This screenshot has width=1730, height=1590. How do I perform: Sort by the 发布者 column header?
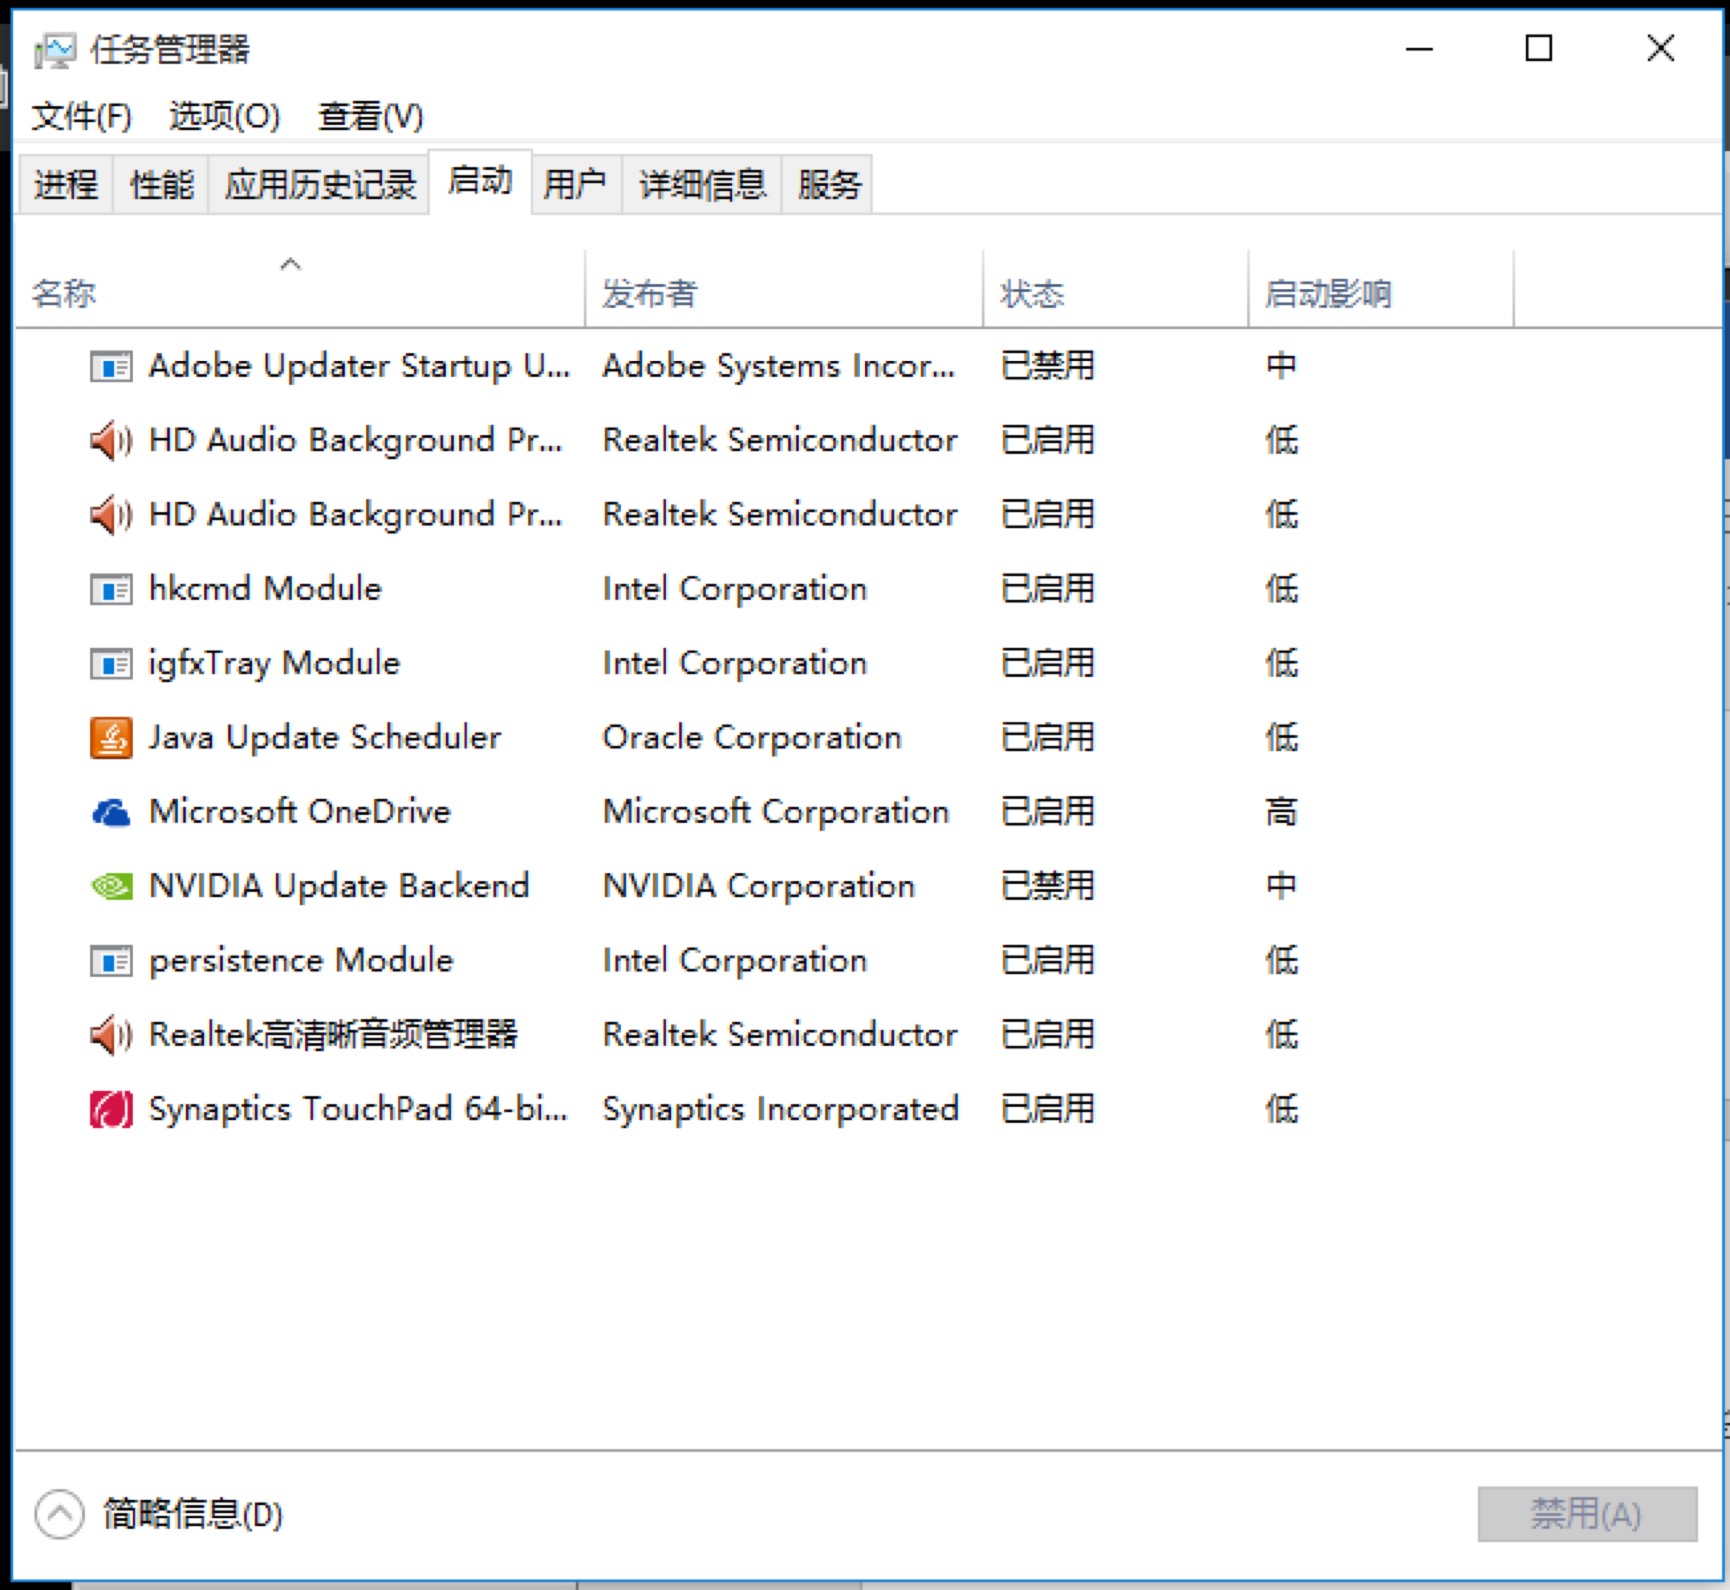click(x=784, y=290)
